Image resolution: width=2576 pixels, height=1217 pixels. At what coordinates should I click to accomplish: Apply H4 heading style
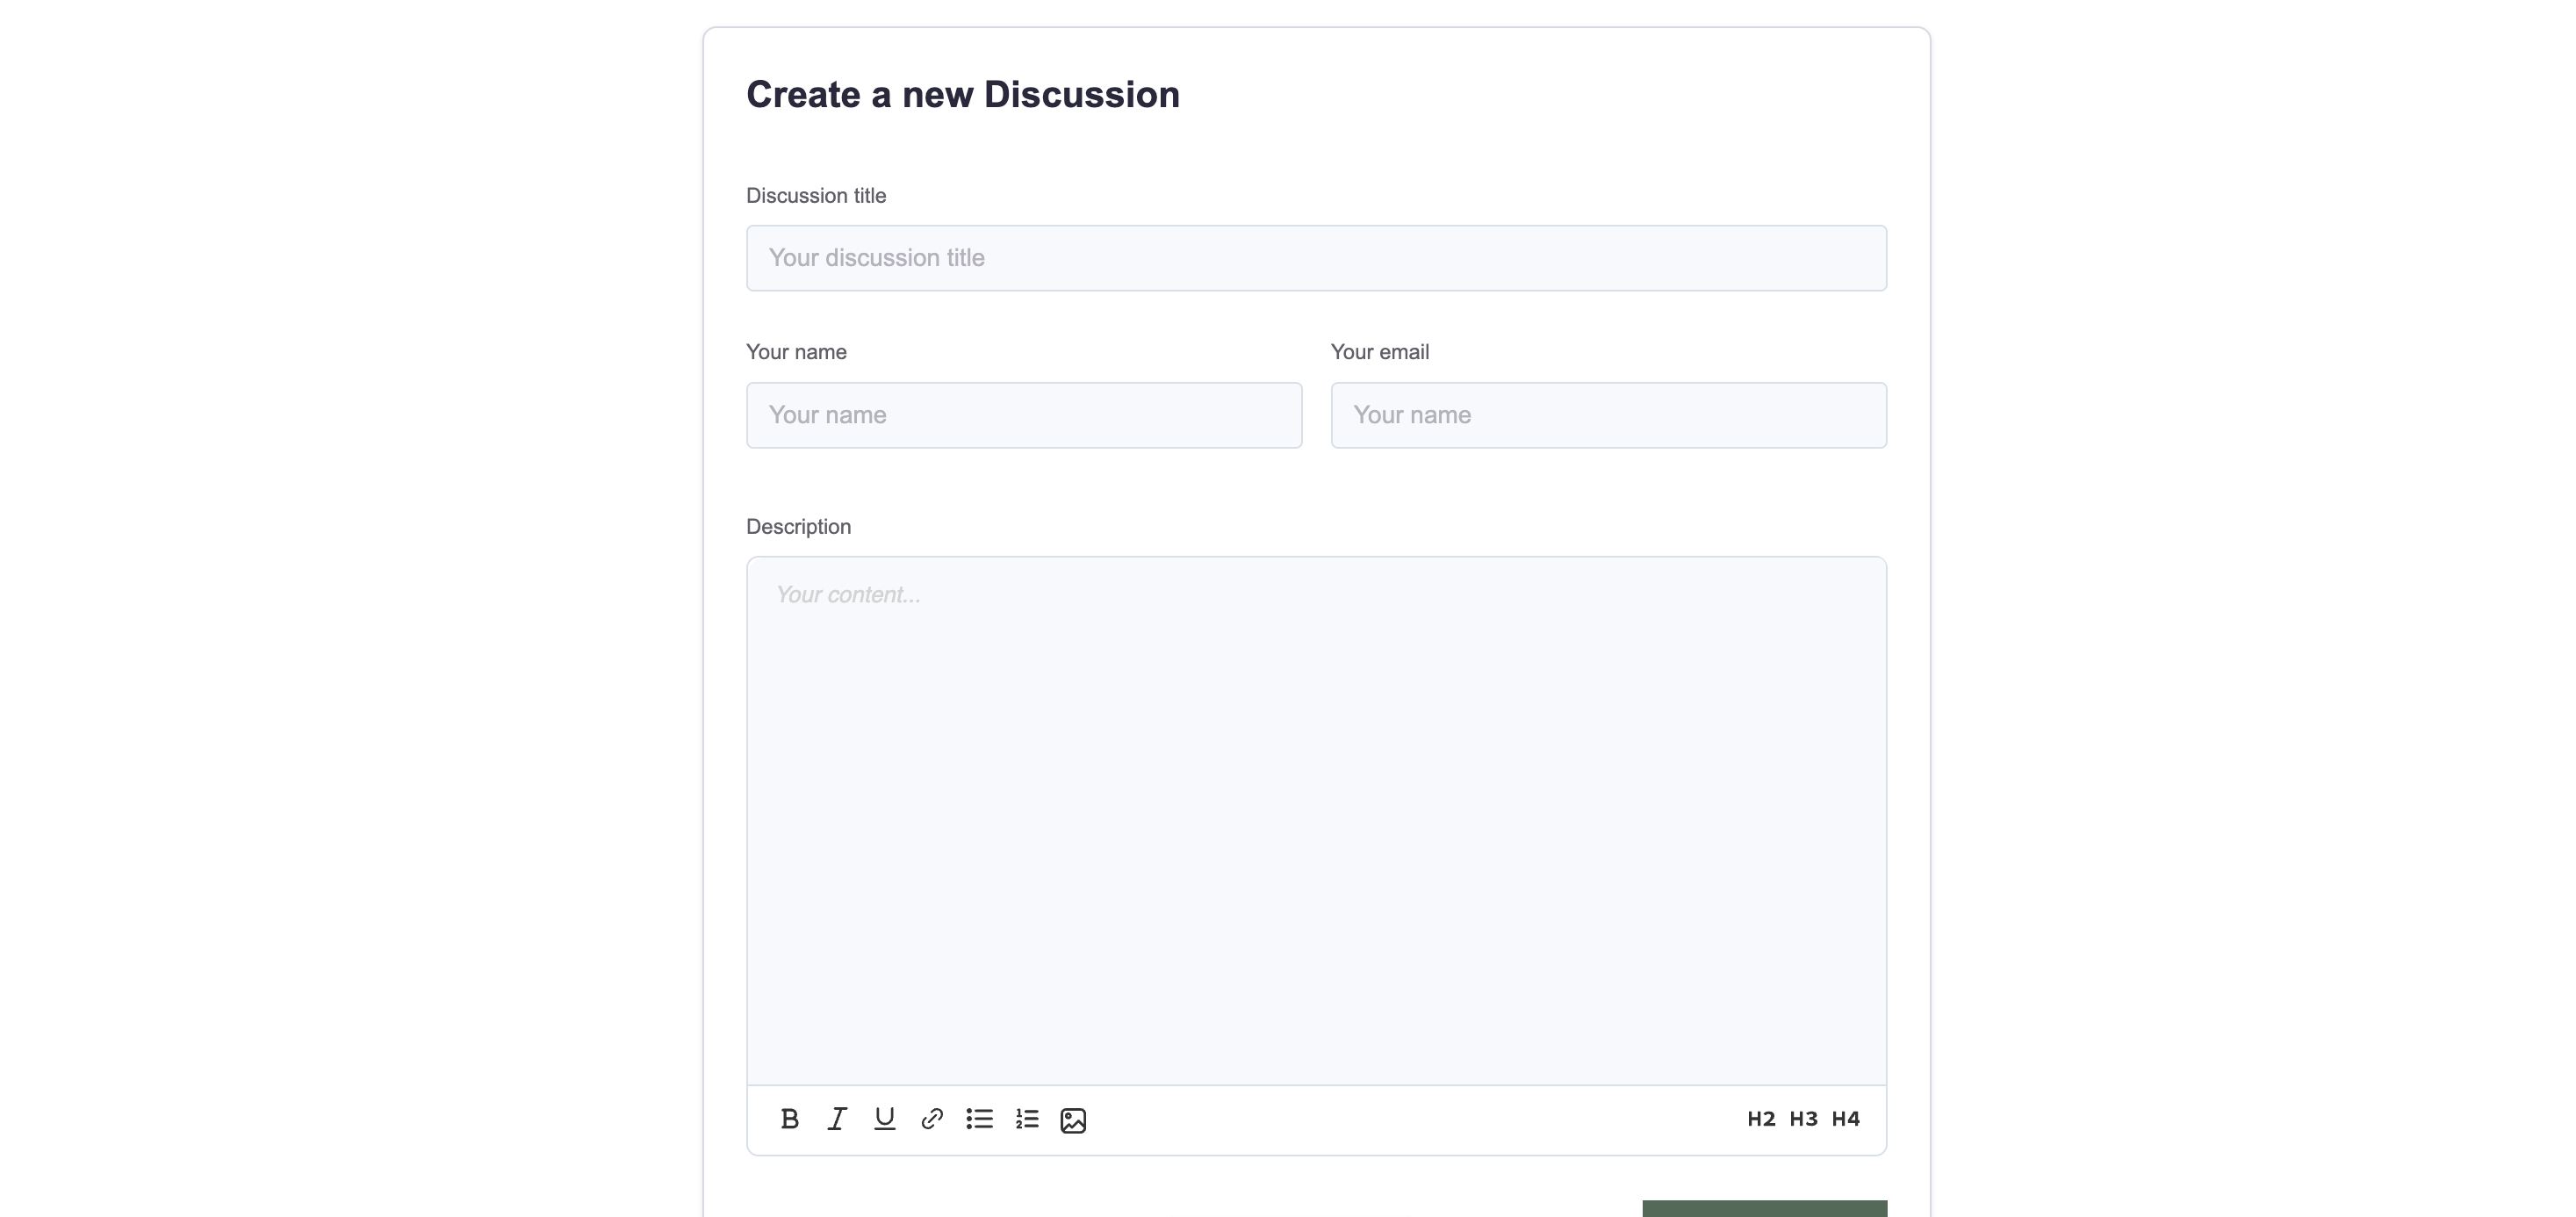1845,1119
